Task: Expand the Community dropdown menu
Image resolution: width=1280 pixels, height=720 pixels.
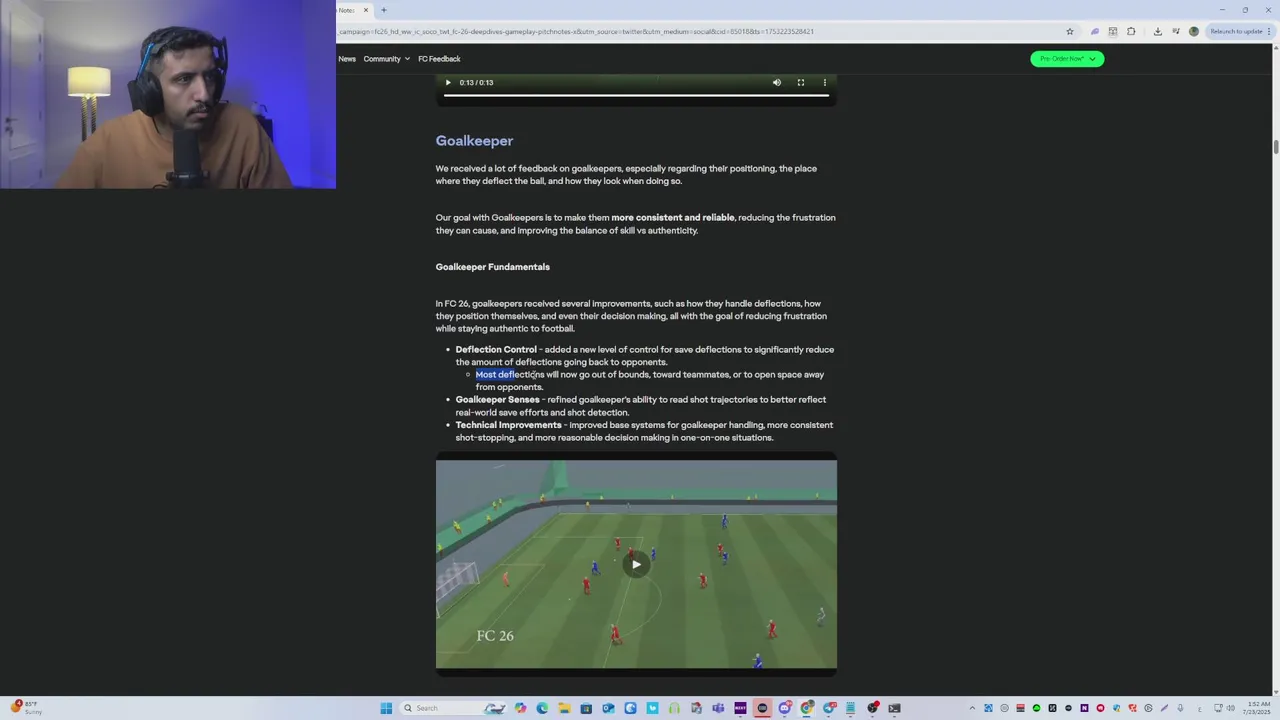Action: click(386, 59)
